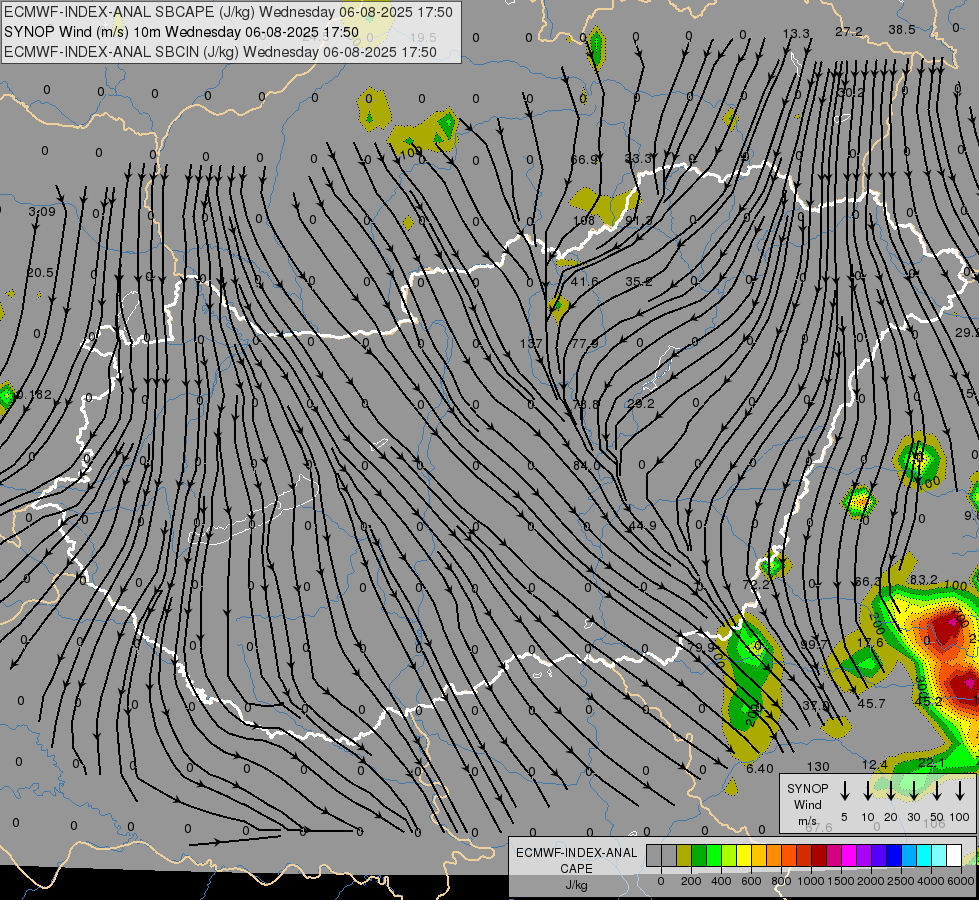Select the bright magenta CAPE legend swatch

(849, 855)
